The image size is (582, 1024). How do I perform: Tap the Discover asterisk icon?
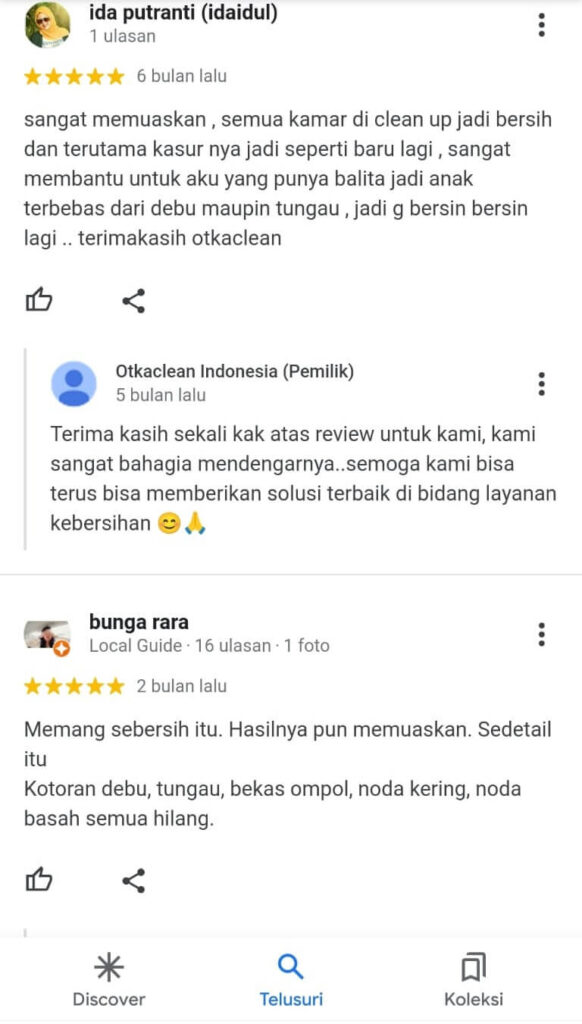coord(109,967)
